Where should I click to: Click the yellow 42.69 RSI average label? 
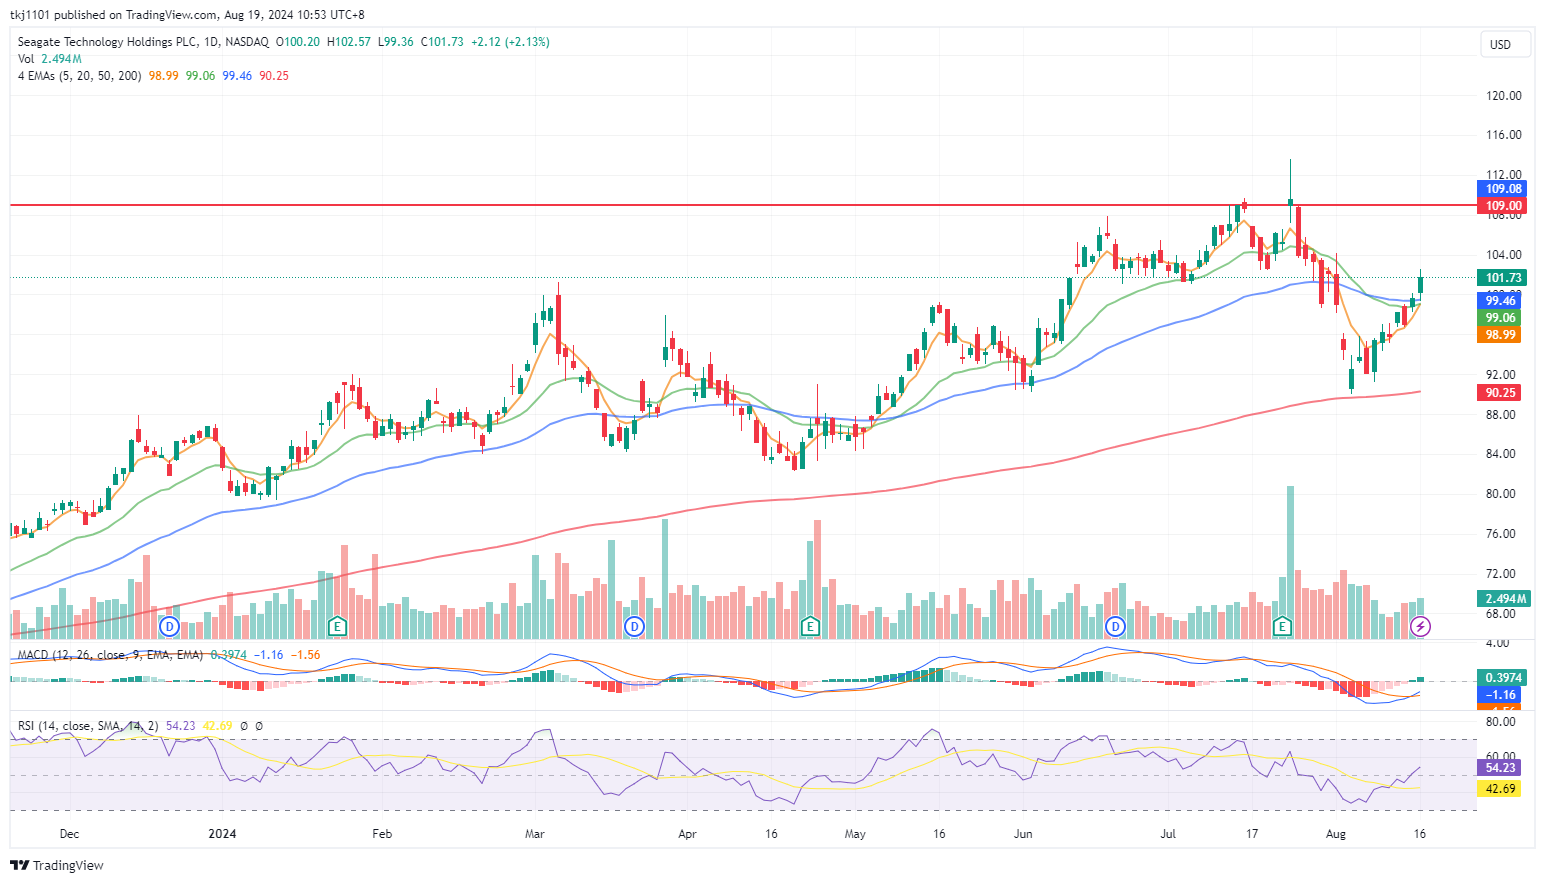coord(1499,789)
